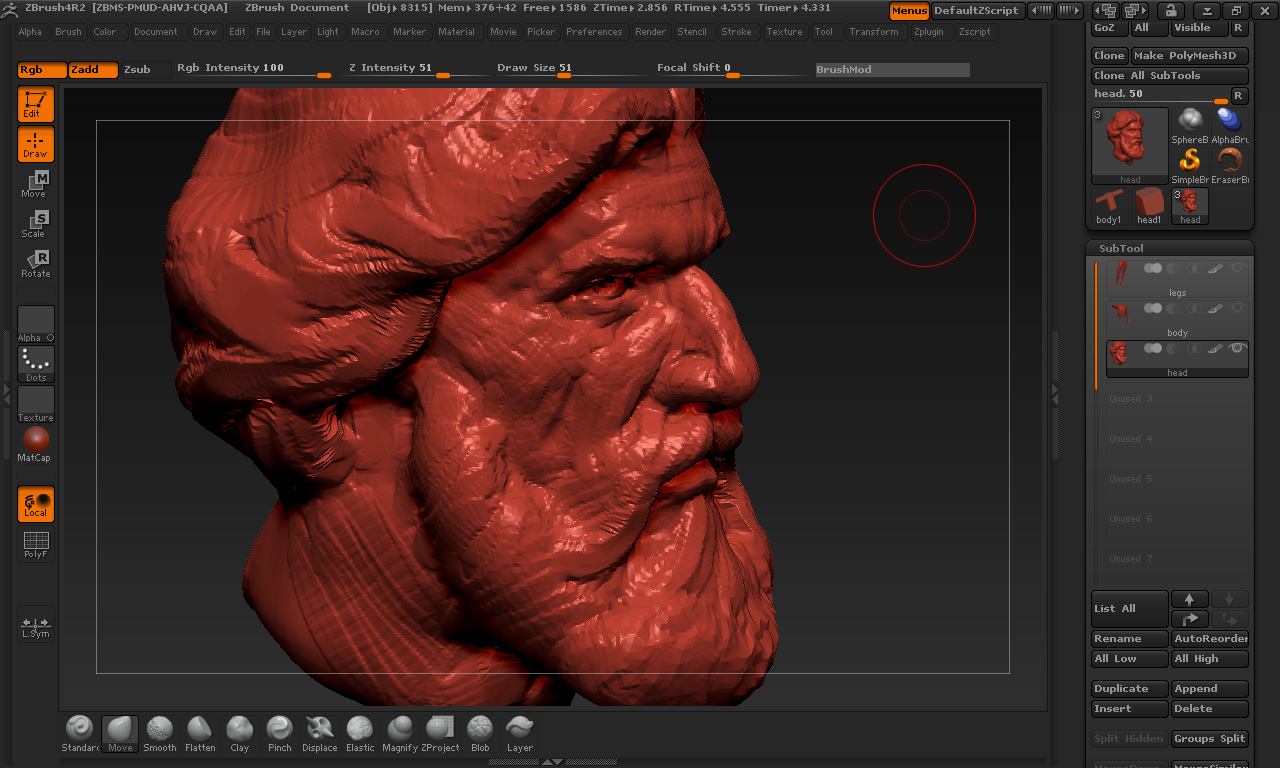Viewport: 1280px width, 768px height.
Task: Toggle PolyF wireframe display
Action: pyautogui.click(x=36, y=544)
